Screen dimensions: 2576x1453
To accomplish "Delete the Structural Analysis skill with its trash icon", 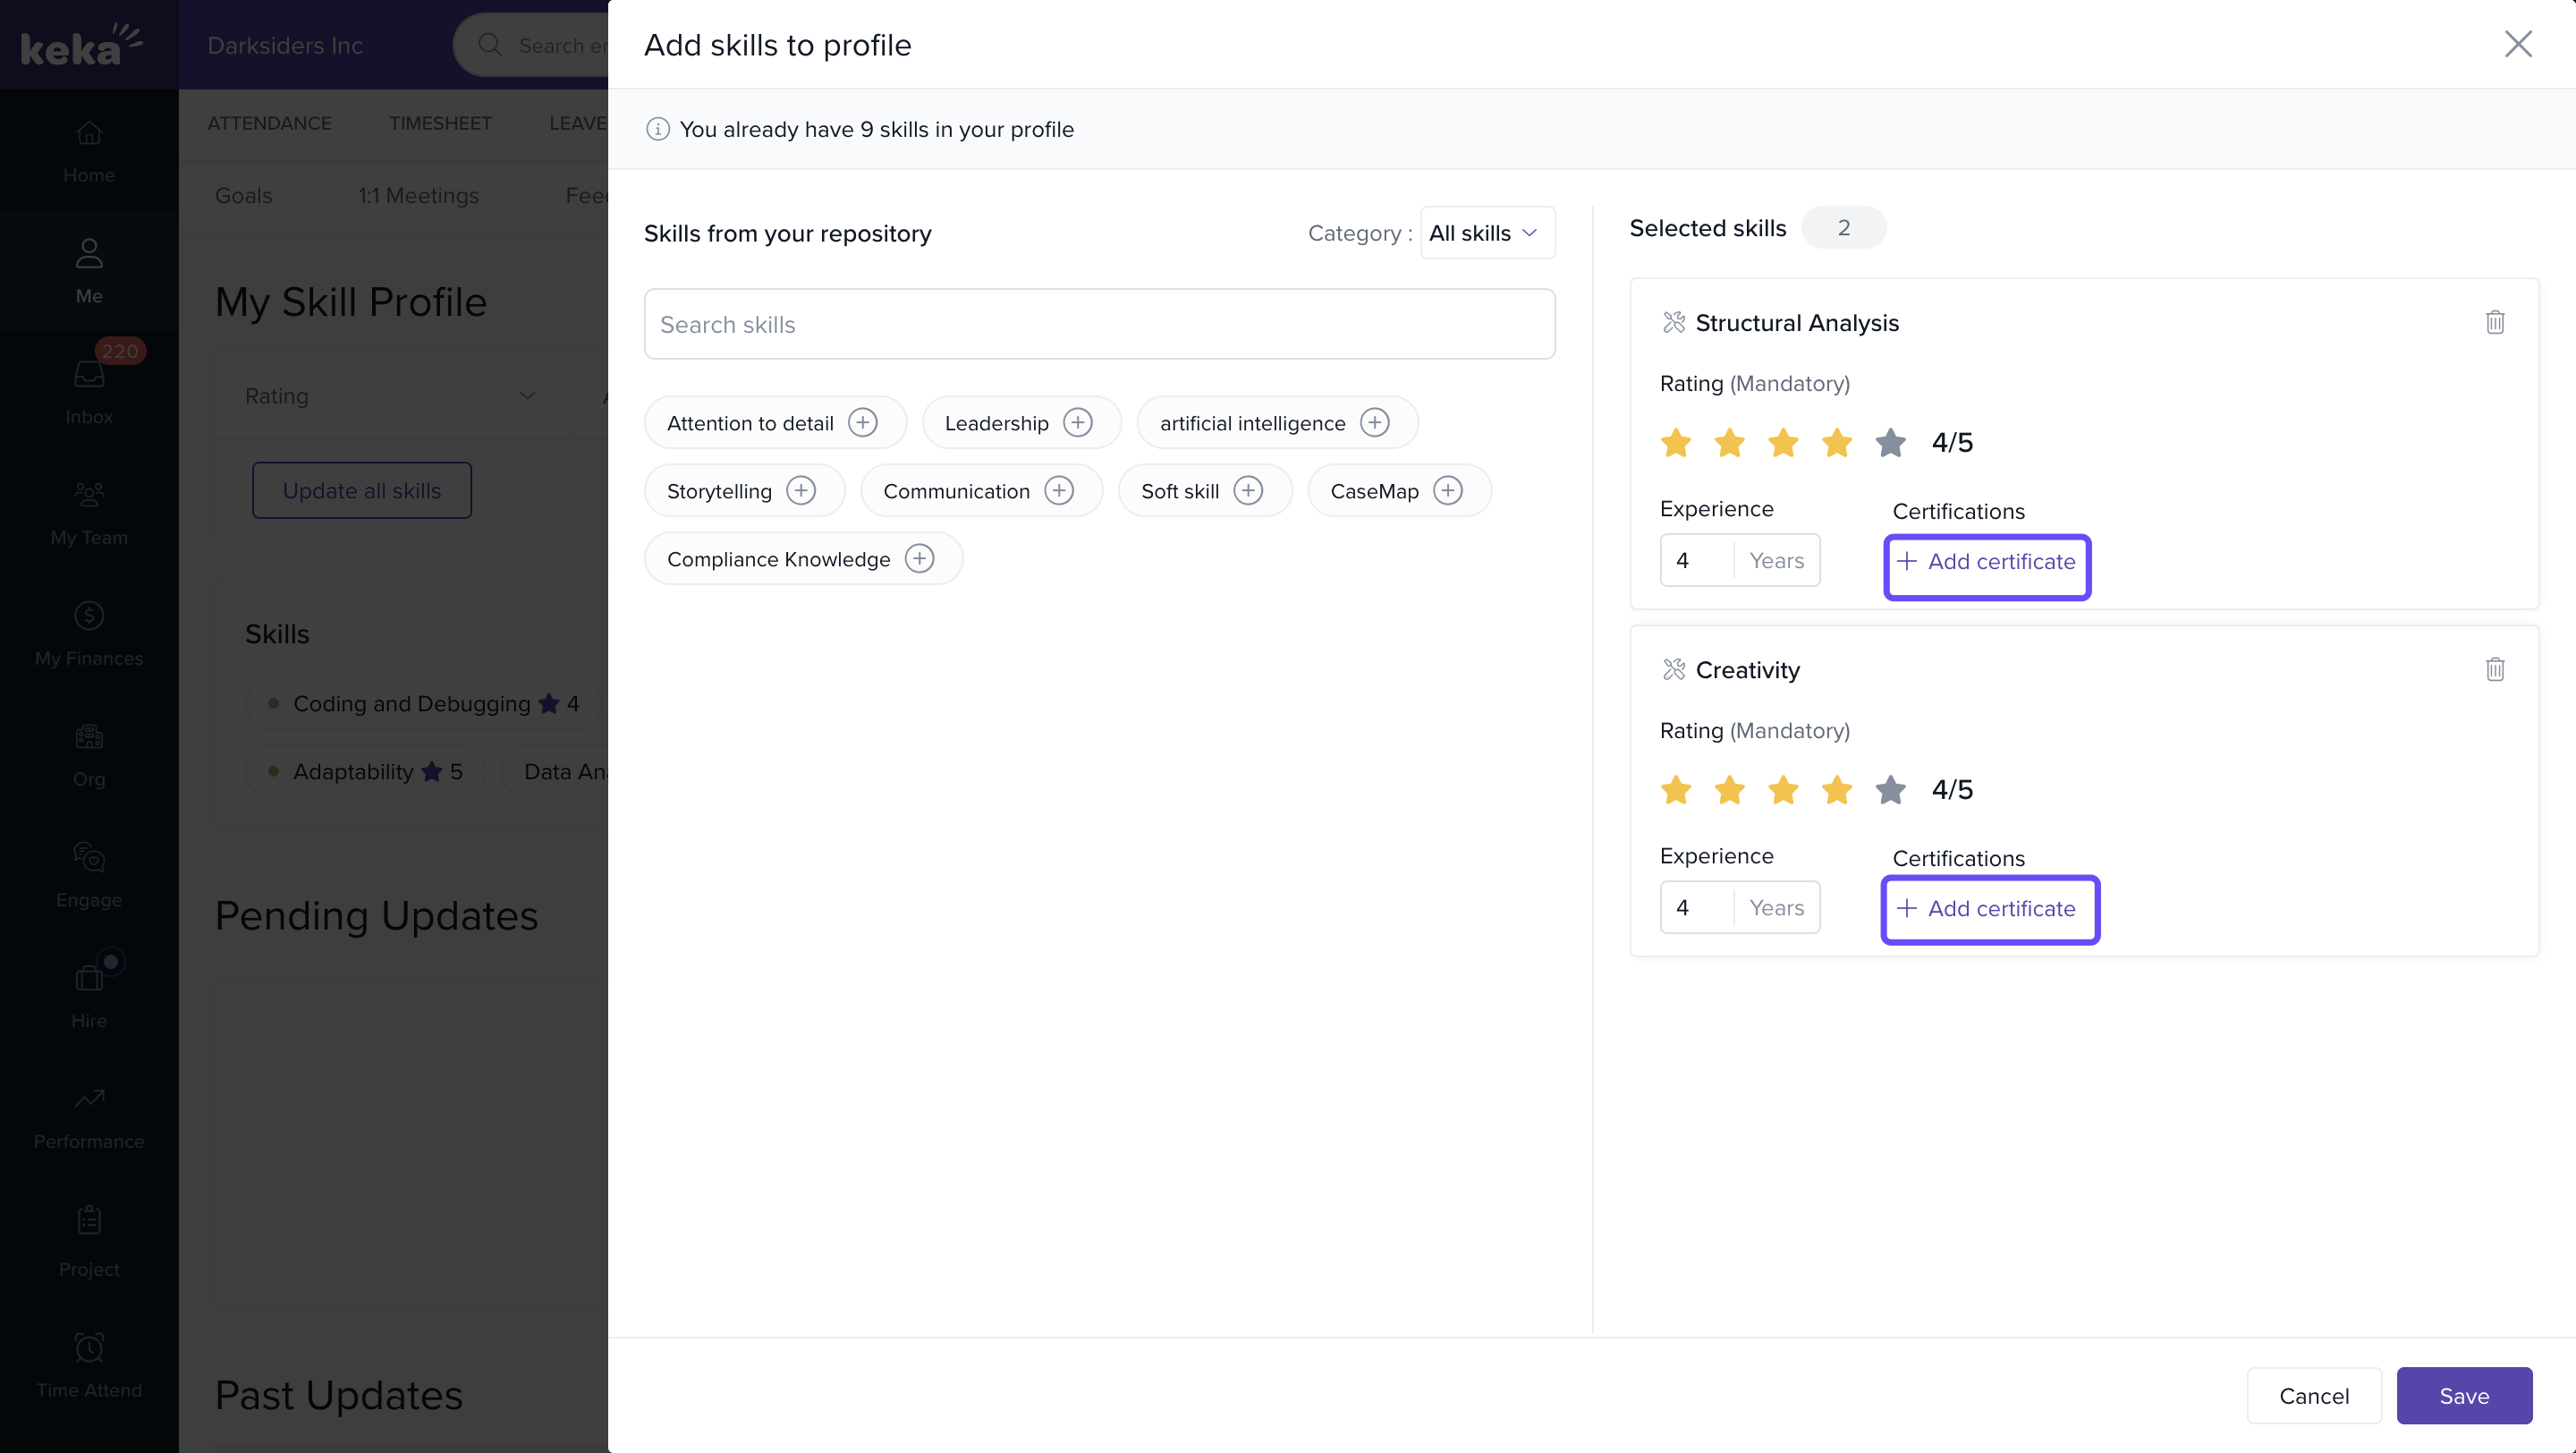I will click(x=2494, y=322).
